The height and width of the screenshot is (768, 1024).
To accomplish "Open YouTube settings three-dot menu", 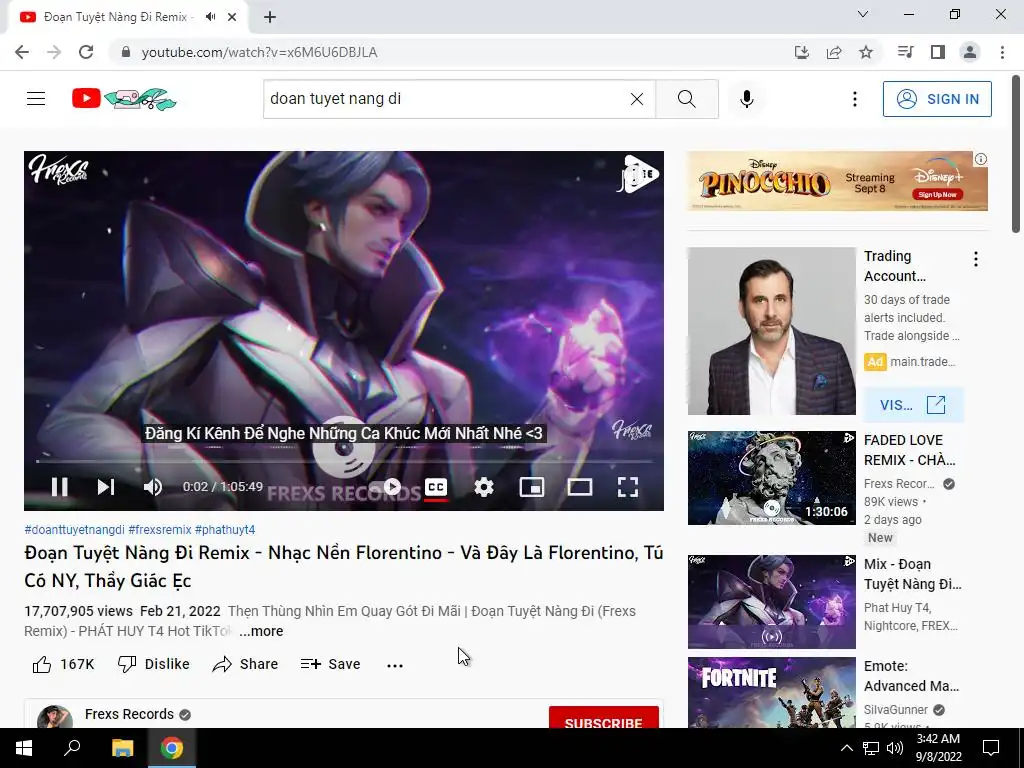I will tap(854, 99).
